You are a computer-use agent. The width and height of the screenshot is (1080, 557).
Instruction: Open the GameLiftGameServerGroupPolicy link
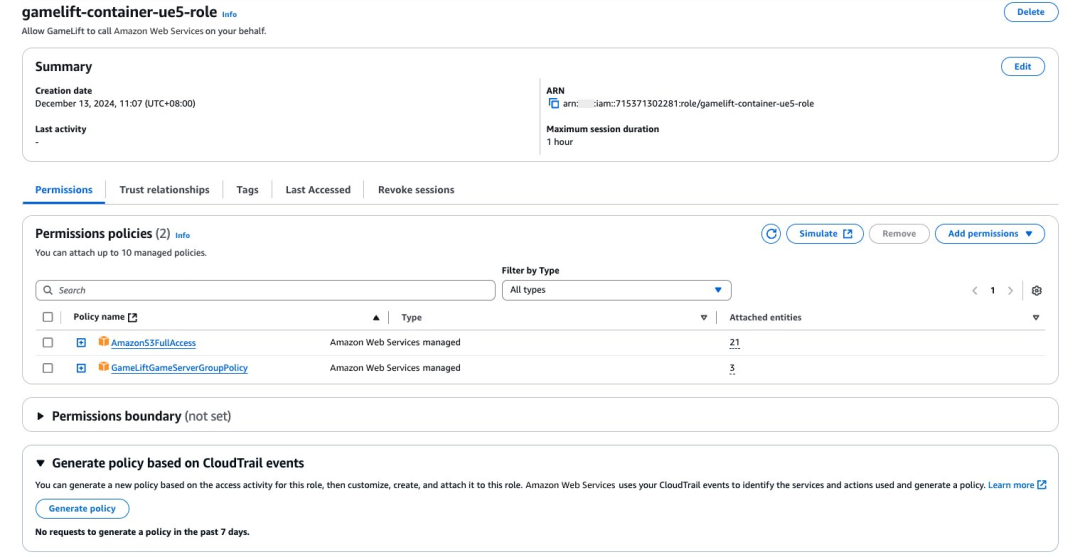point(179,368)
